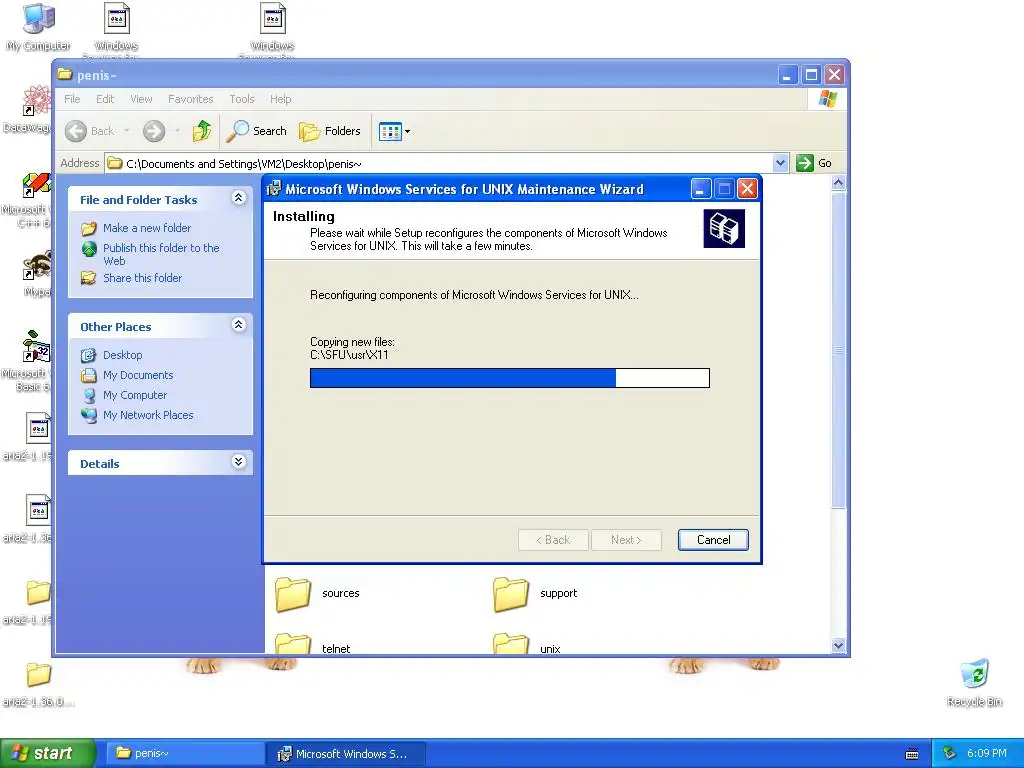Open My Documents from Other Places
Image resolution: width=1024 pixels, height=768 pixels.
pyautogui.click(x=138, y=375)
